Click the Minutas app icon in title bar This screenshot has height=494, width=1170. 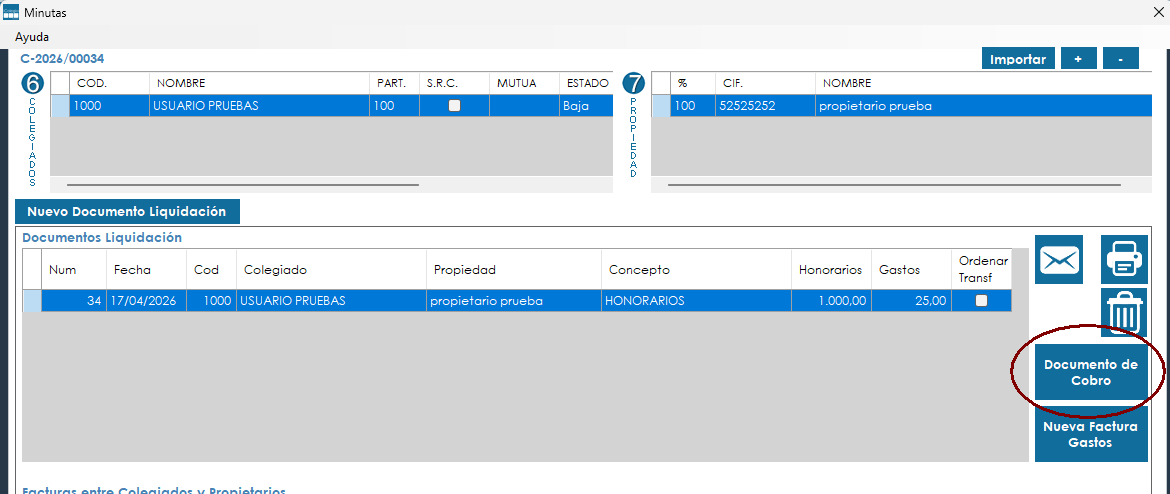[11, 13]
